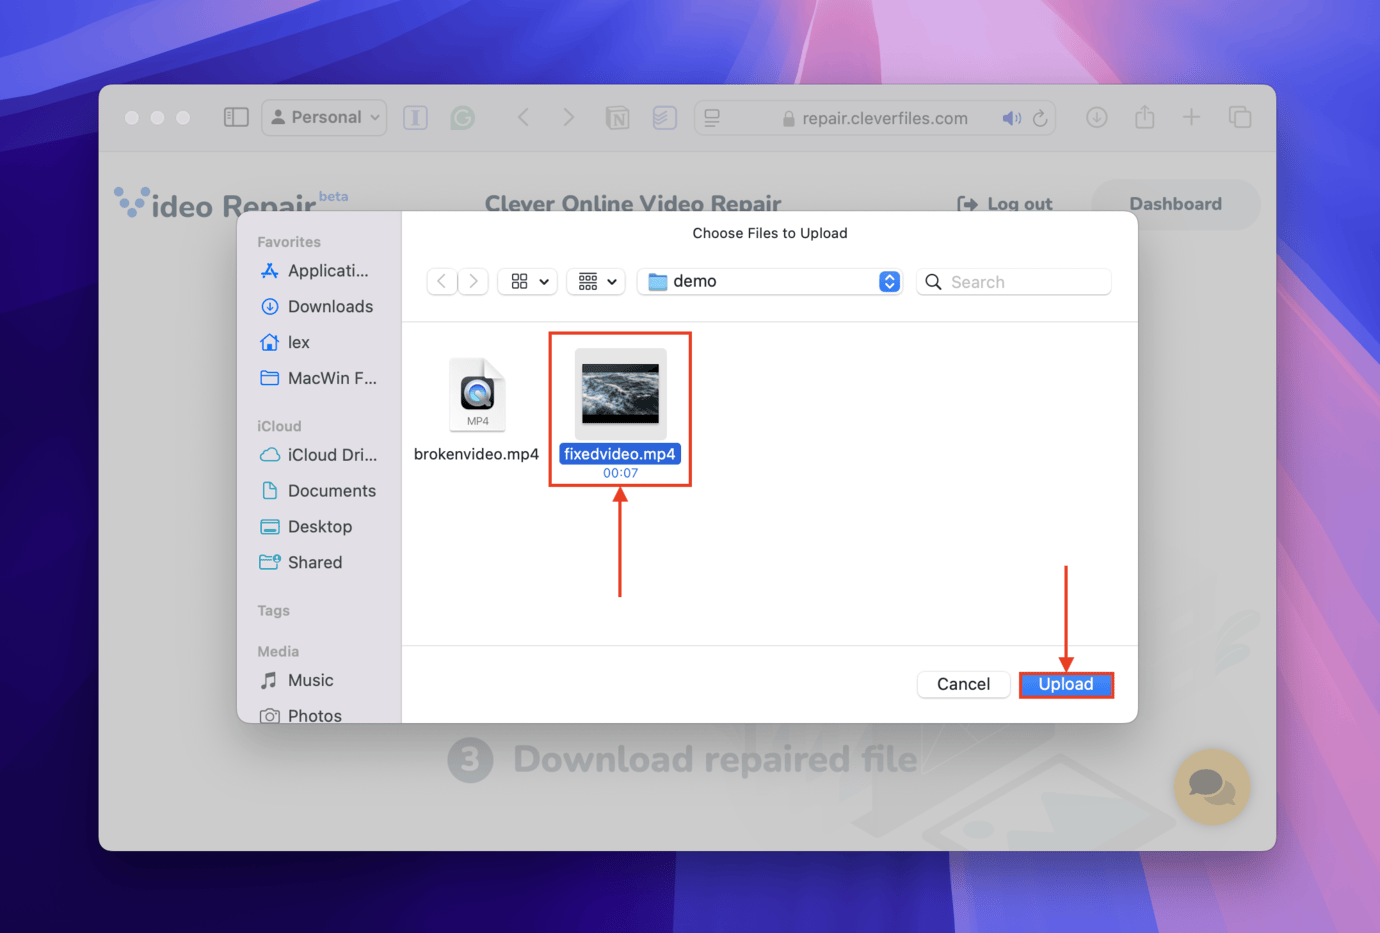
Task: Open the group-by options dropdown
Action: (x=597, y=282)
